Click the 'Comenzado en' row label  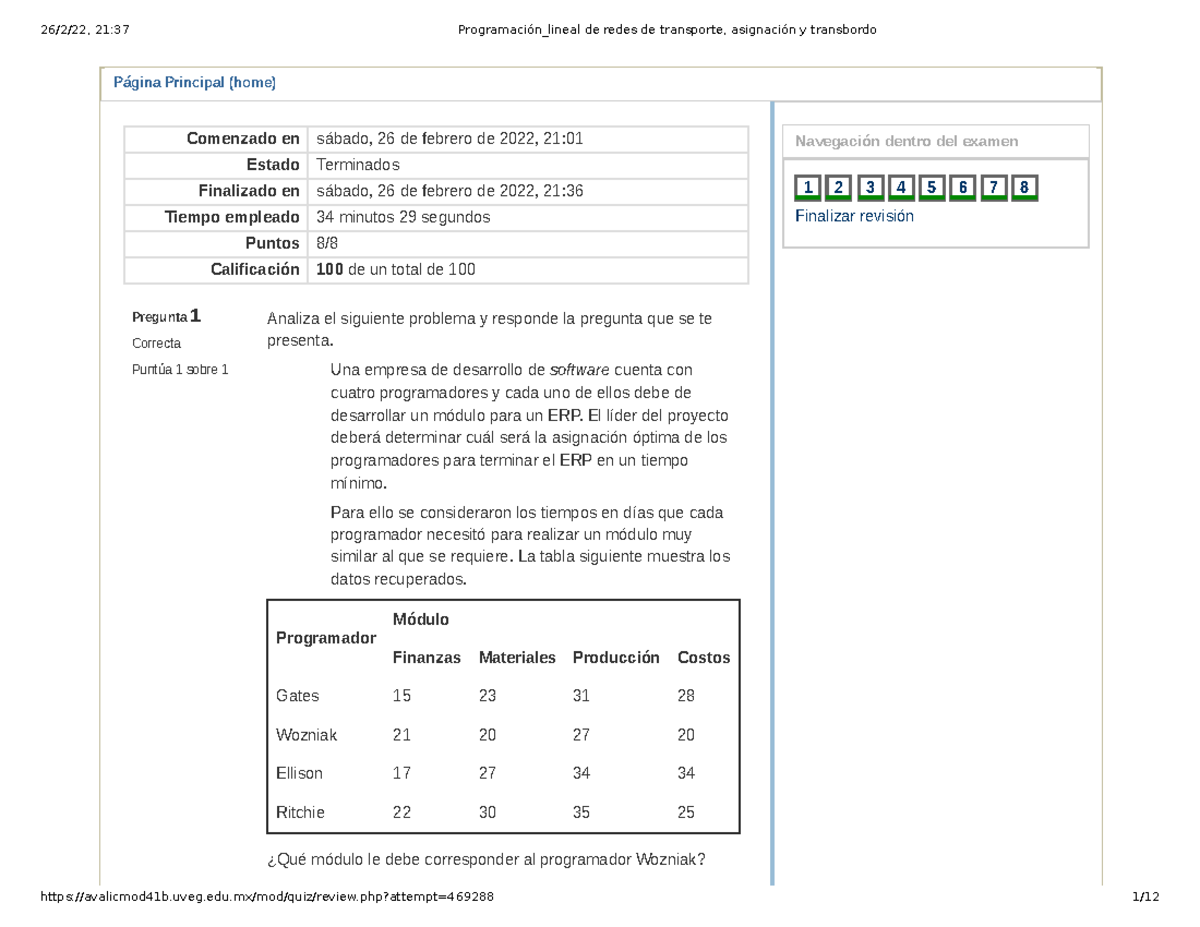[243, 138]
